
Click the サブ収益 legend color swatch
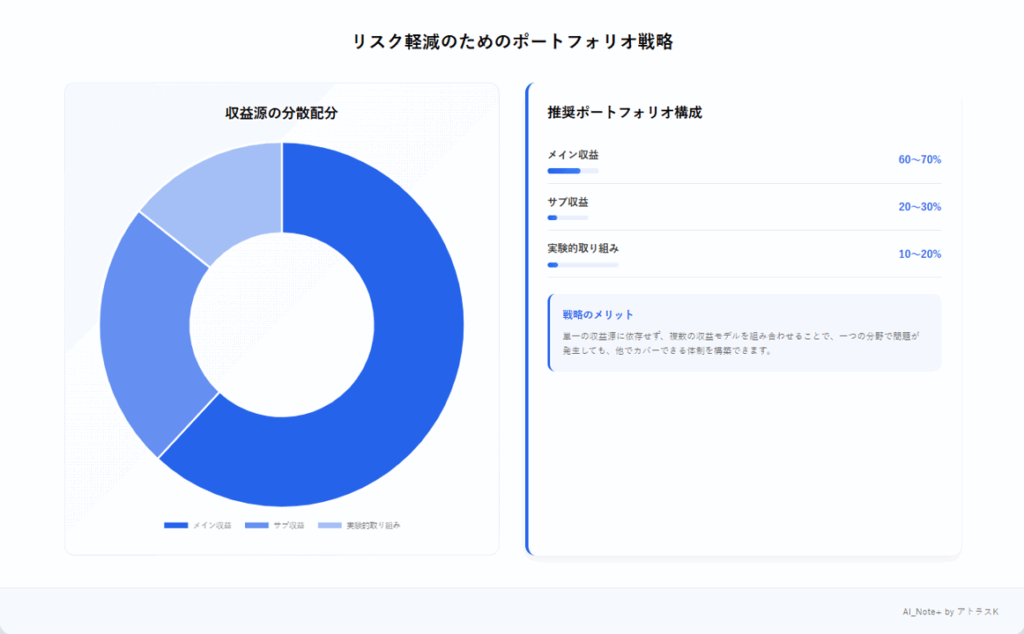(257, 526)
